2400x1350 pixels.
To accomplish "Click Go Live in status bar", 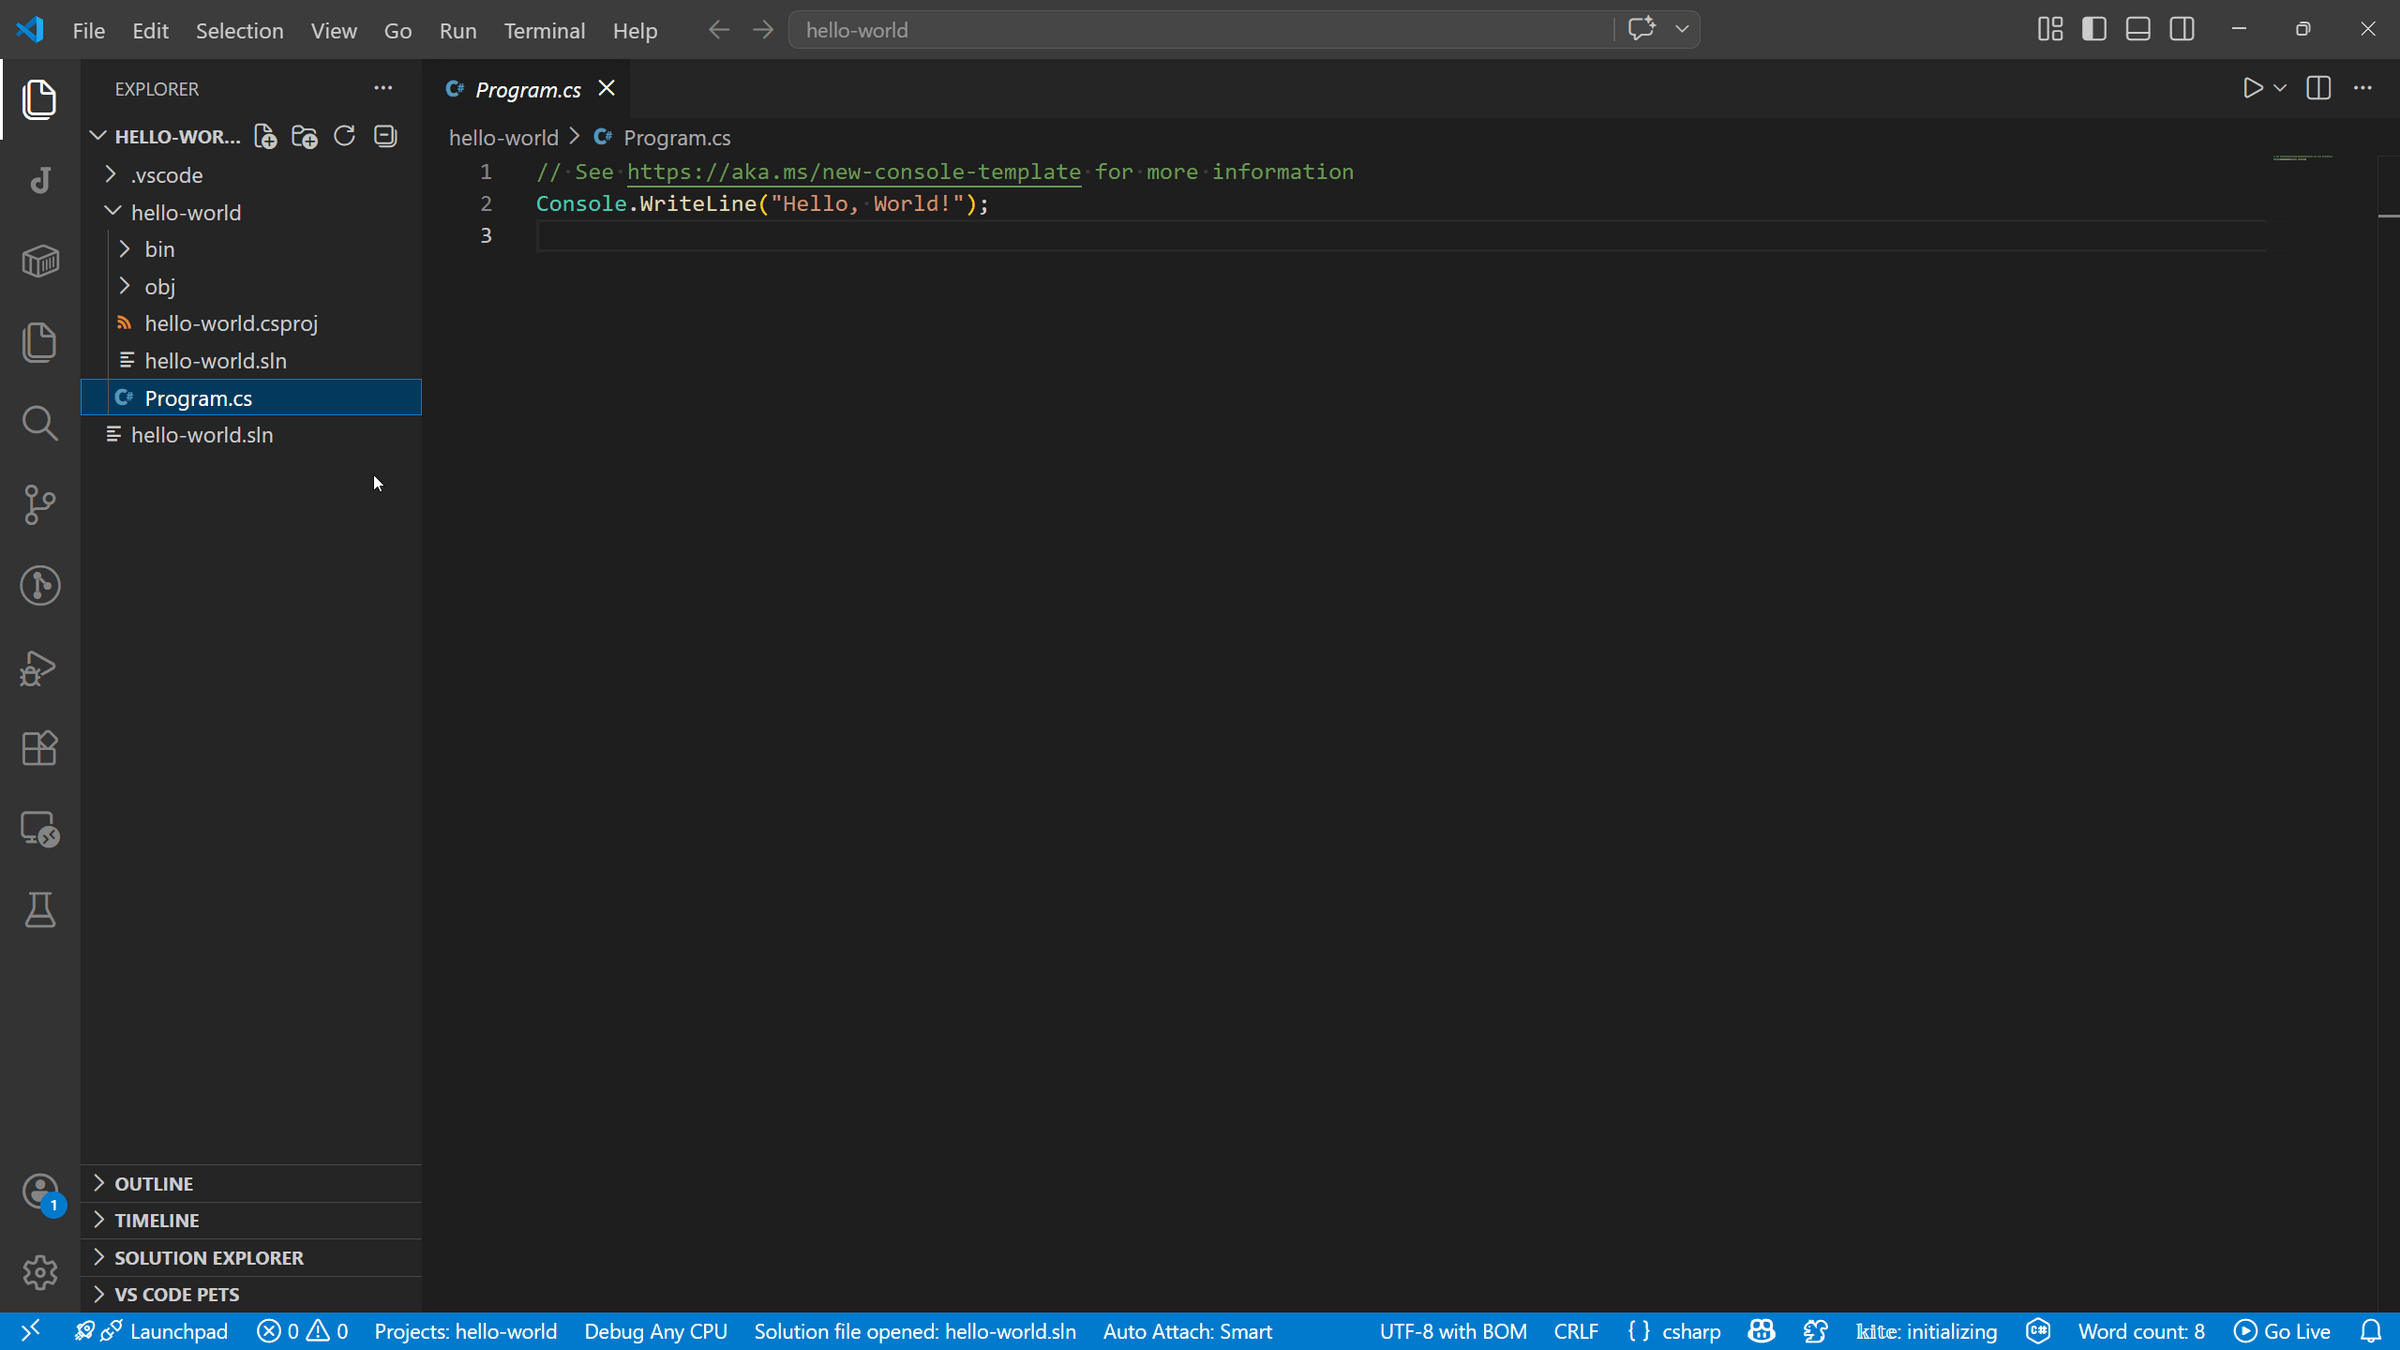I will [x=2282, y=1331].
